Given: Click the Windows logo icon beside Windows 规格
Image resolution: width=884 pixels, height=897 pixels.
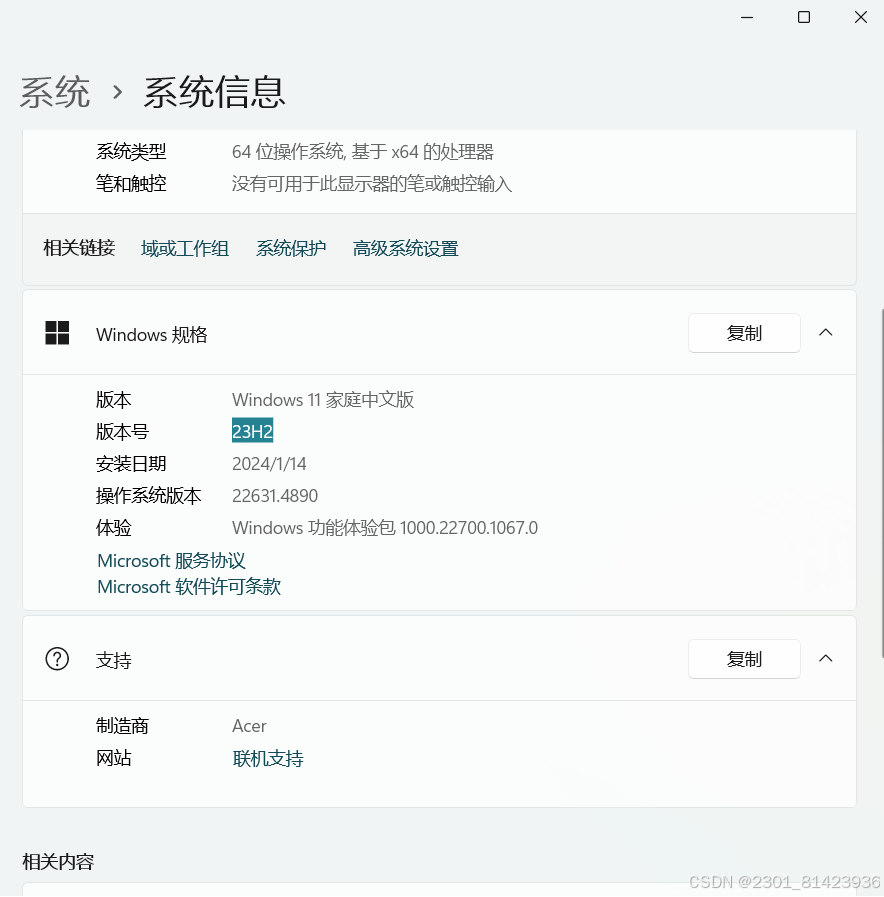Looking at the screenshot, I should pos(57,333).
